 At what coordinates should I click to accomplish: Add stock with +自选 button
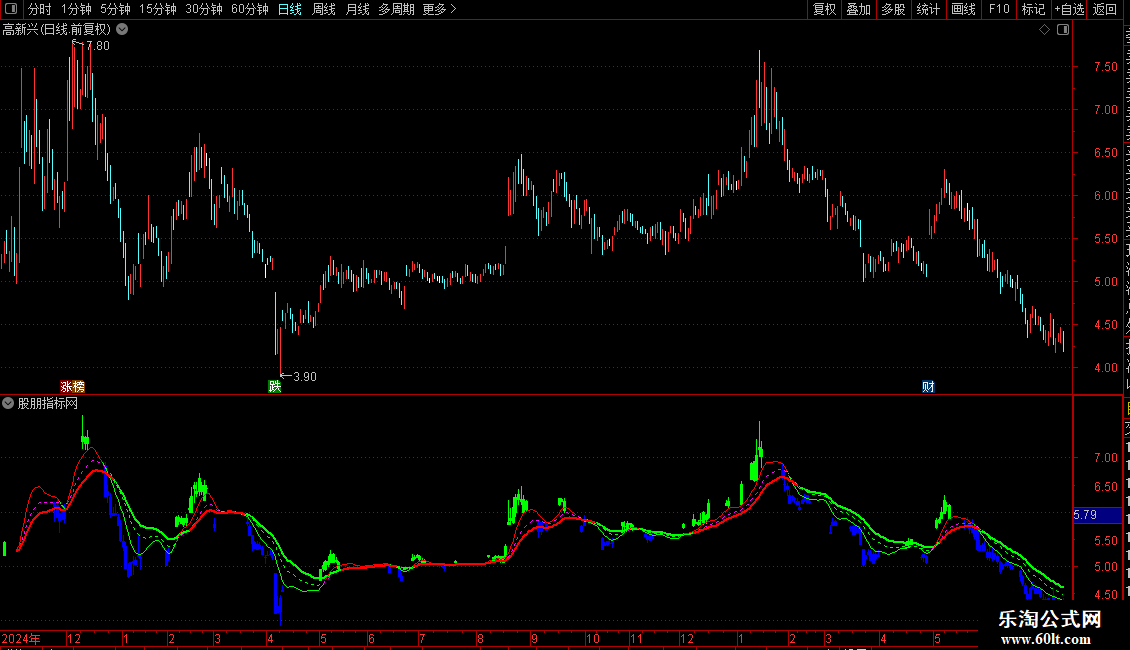(x=1069, y=9)
